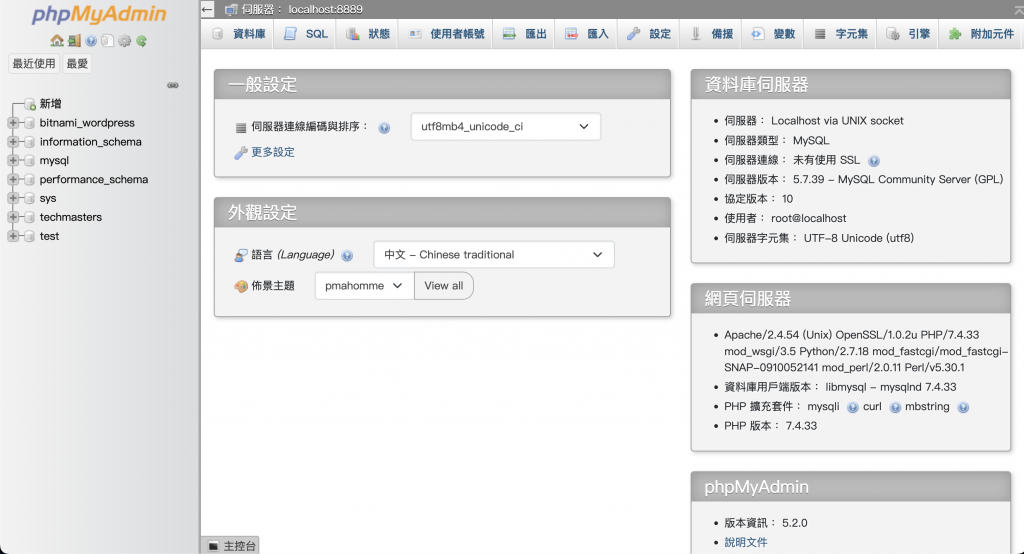The width and height of the screenshot is (1024, 554).
Task: Expand the test database node
Action: pos(12,236)
